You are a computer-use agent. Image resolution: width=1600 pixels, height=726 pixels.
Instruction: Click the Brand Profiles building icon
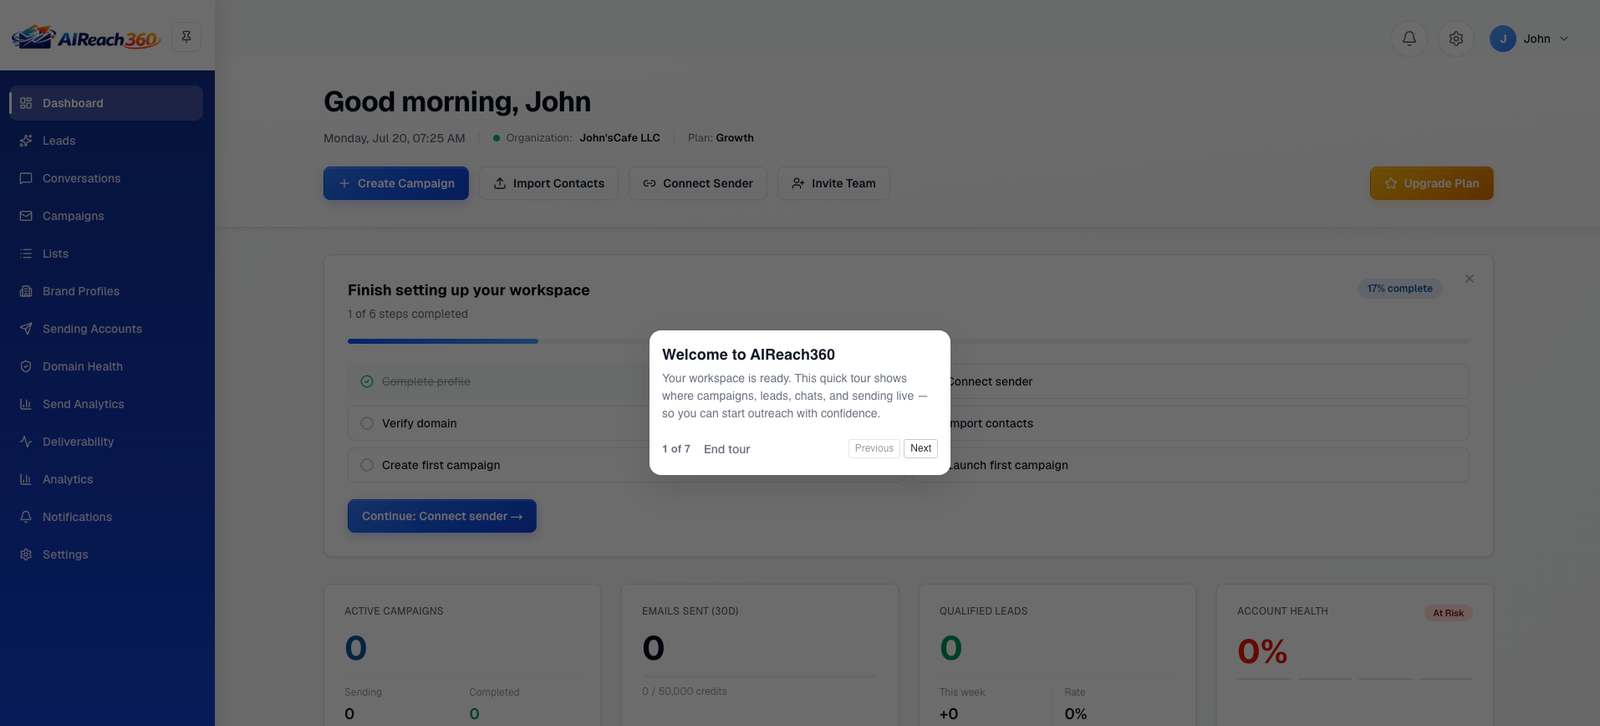click(26, 291)
